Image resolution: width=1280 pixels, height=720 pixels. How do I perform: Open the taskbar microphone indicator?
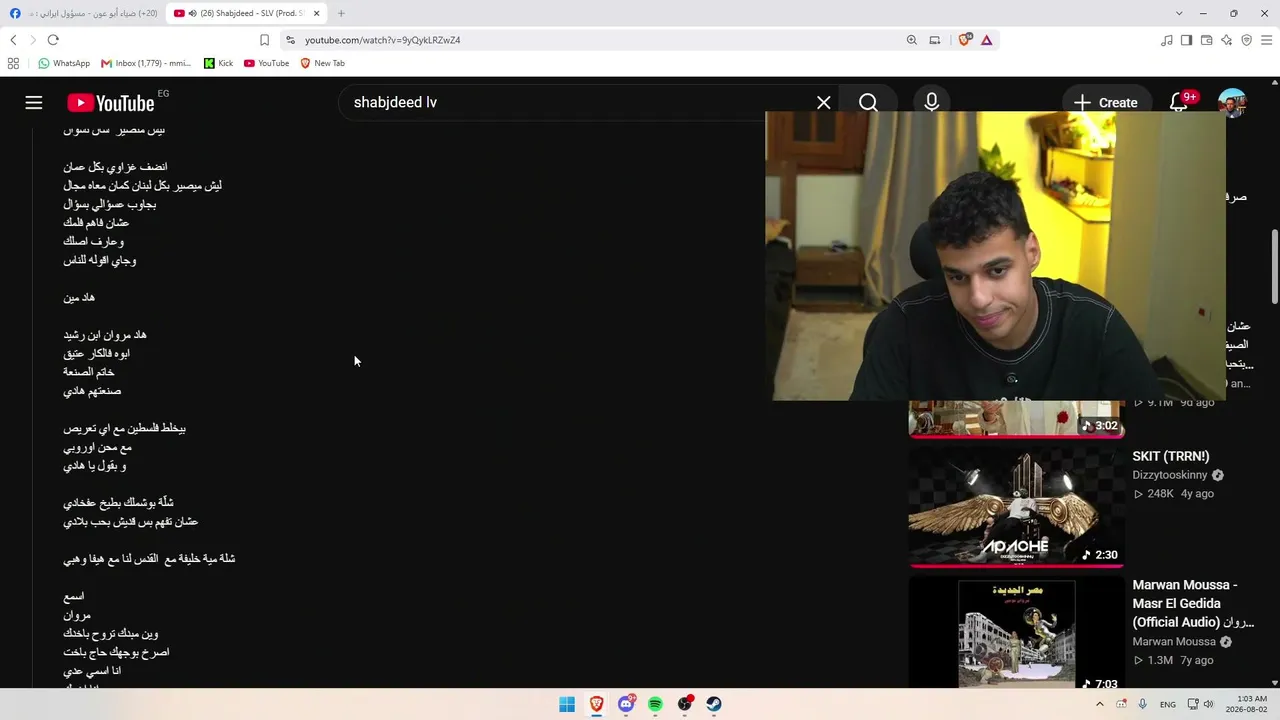pyautogui.click(x=1142, y=704)
